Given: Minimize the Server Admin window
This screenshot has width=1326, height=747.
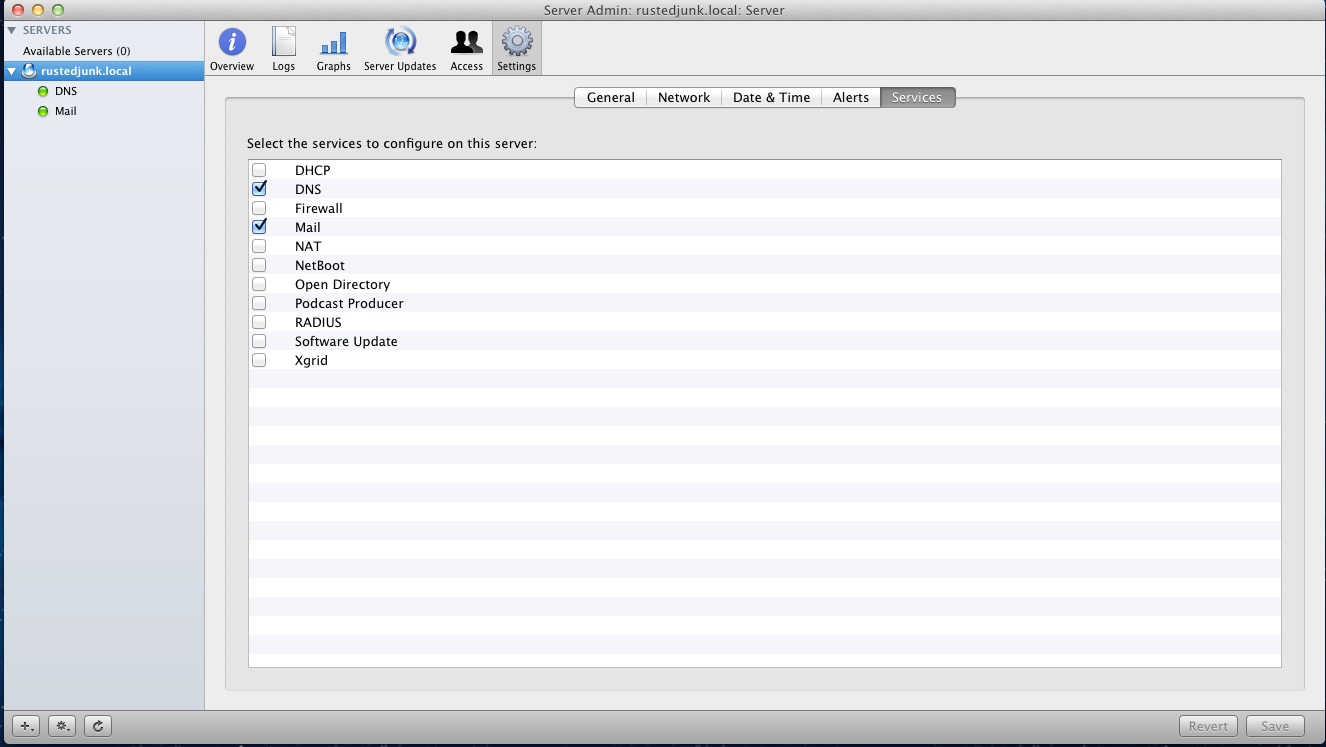Looking at the screenshot, I should 38,9.
